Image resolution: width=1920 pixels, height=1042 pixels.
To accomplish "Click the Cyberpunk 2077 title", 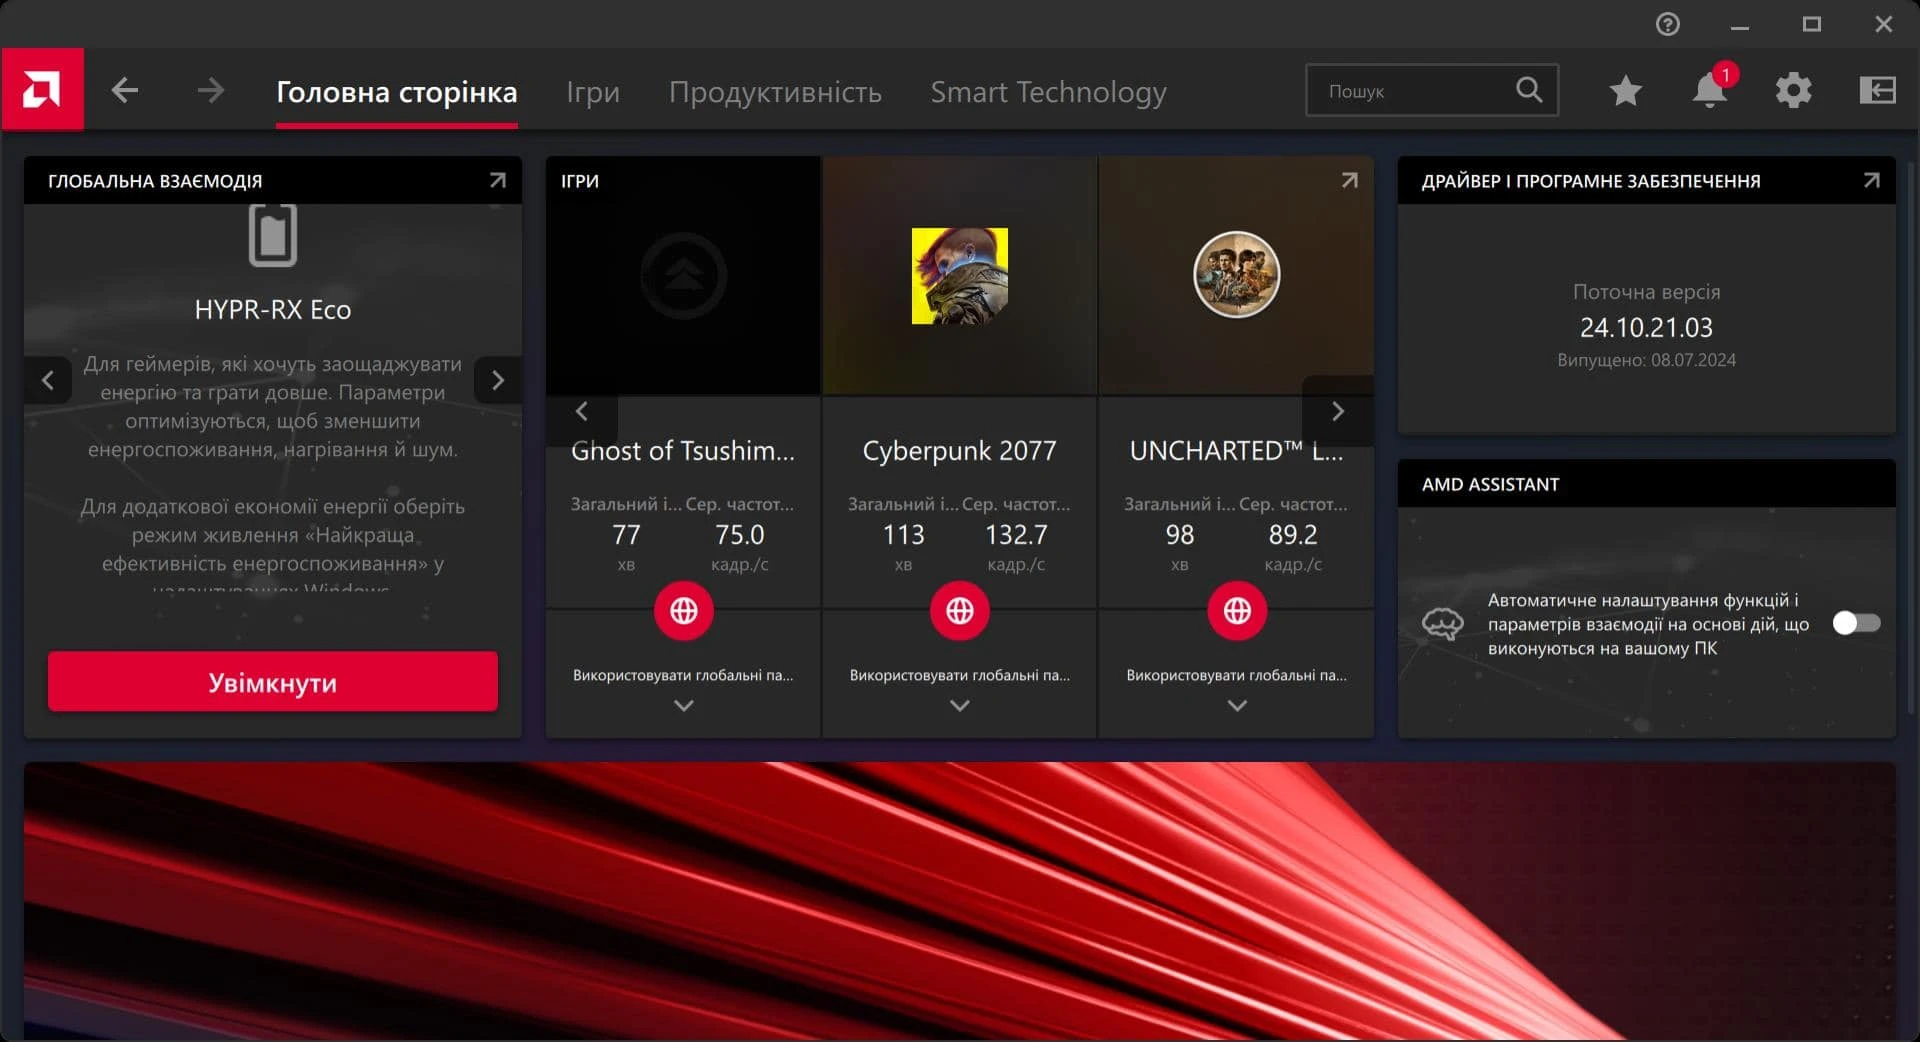I will tap(959, 451).
